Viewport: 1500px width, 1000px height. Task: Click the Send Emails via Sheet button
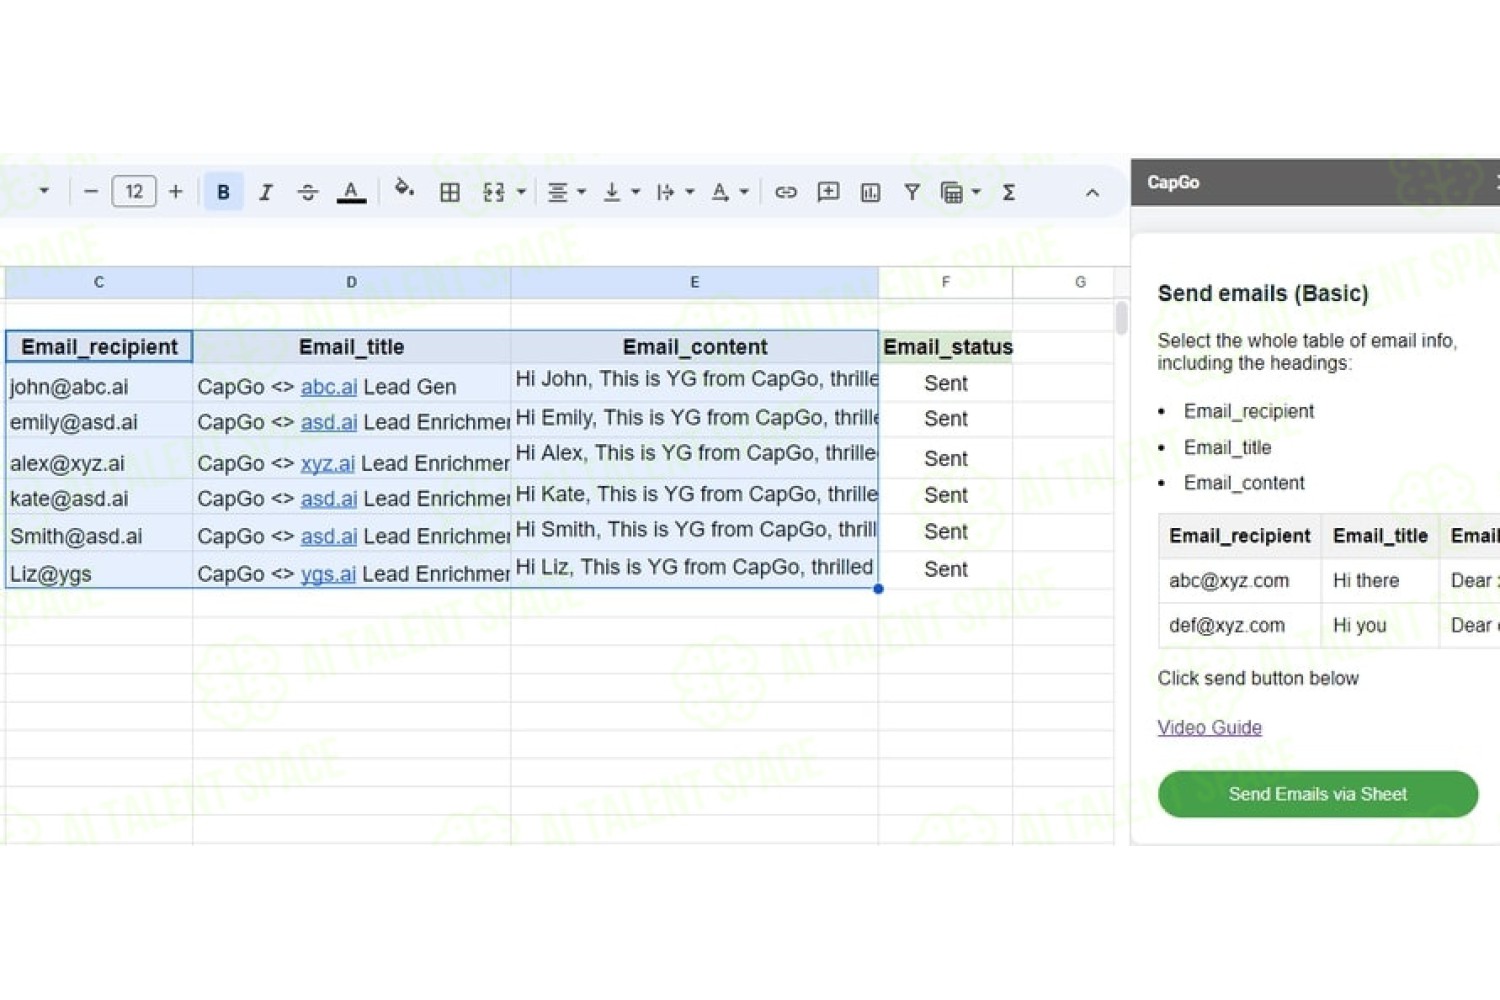(1318, 794)
